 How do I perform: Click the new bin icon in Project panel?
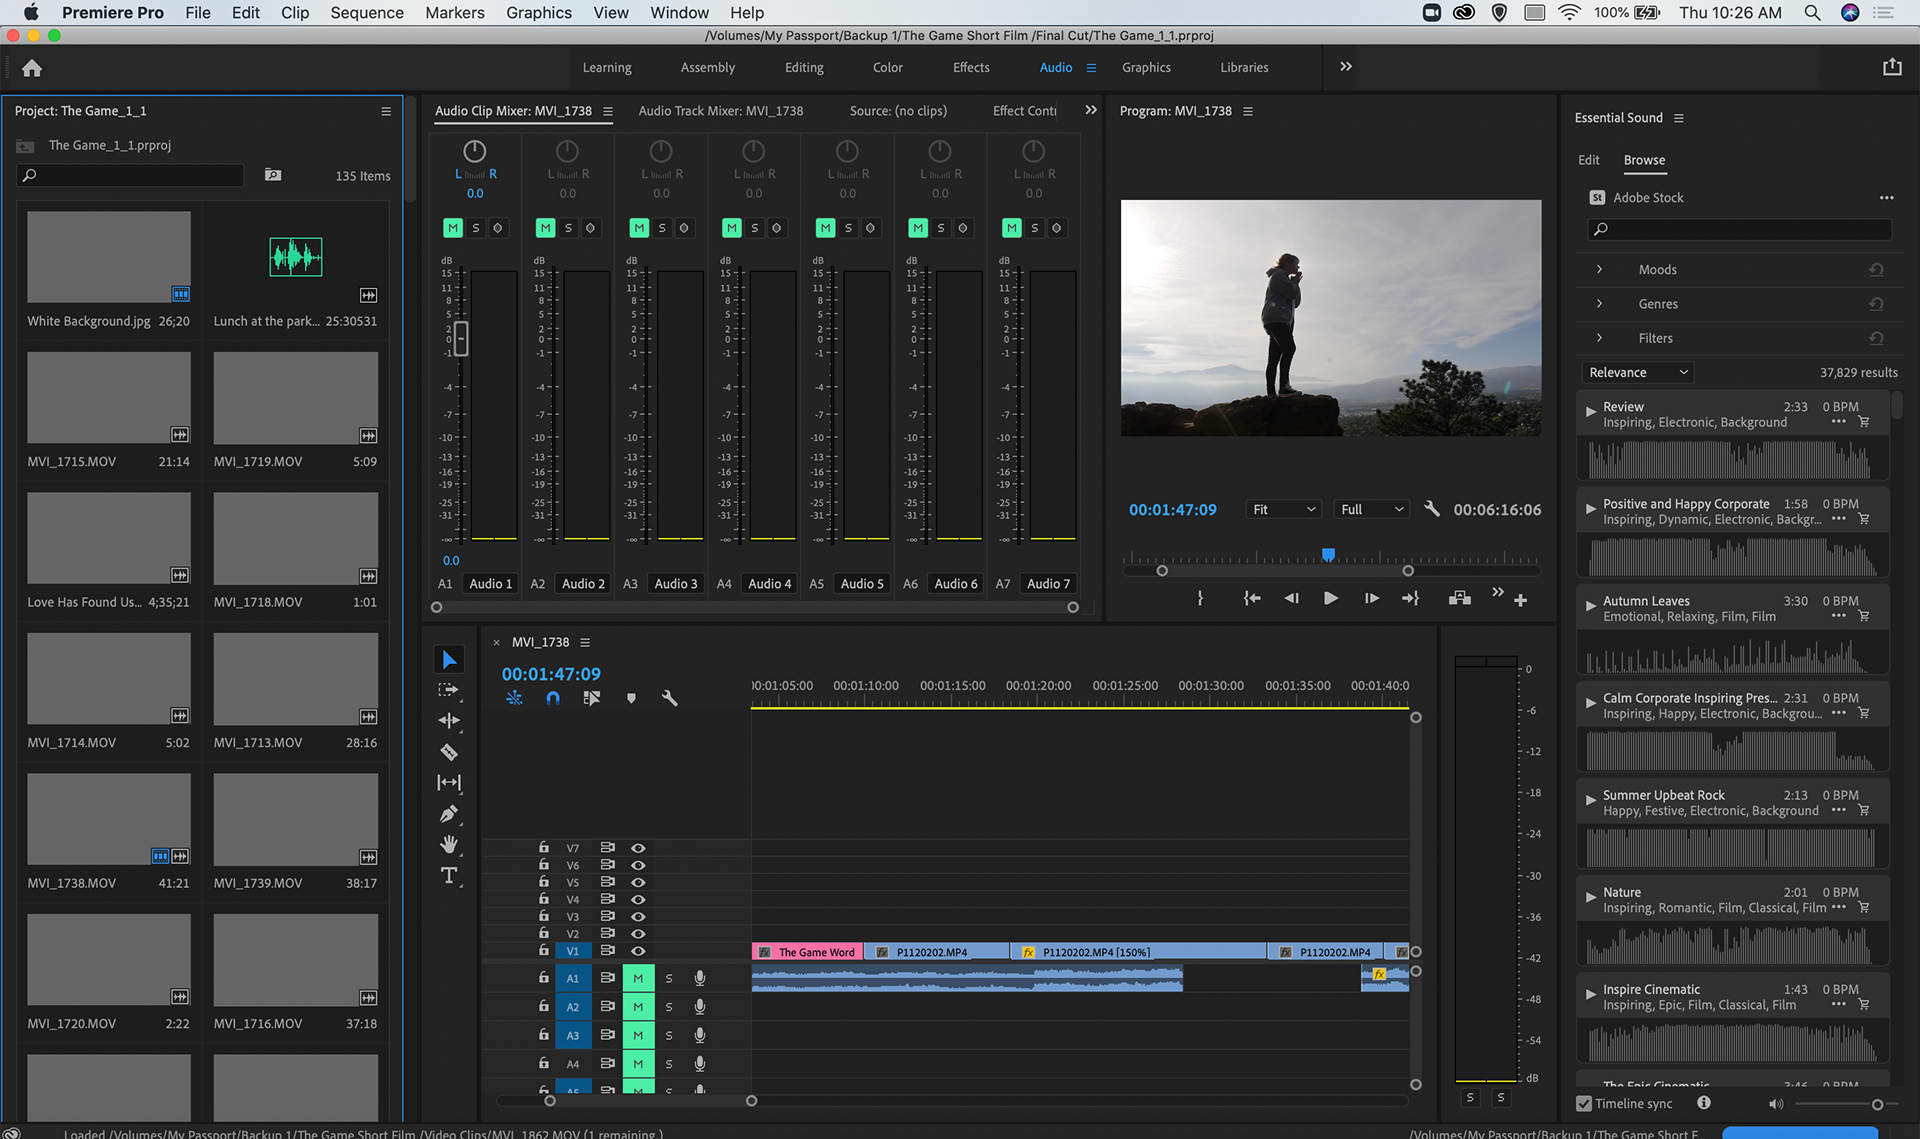(273, 175)
